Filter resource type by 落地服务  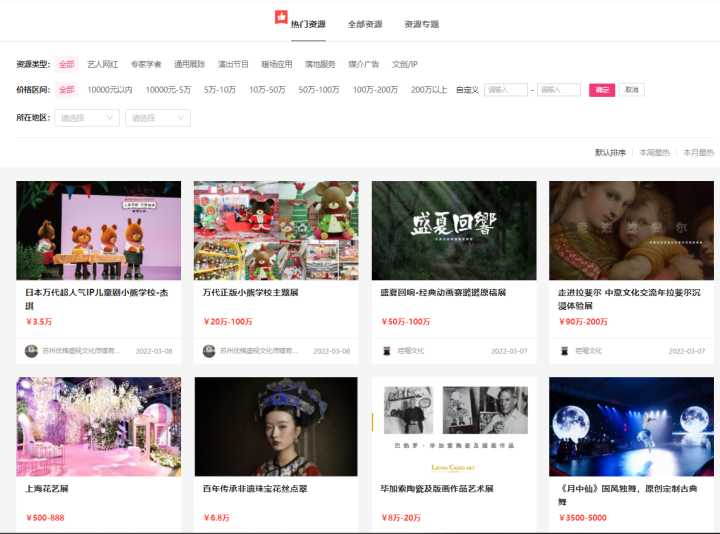tap(320, 64)
